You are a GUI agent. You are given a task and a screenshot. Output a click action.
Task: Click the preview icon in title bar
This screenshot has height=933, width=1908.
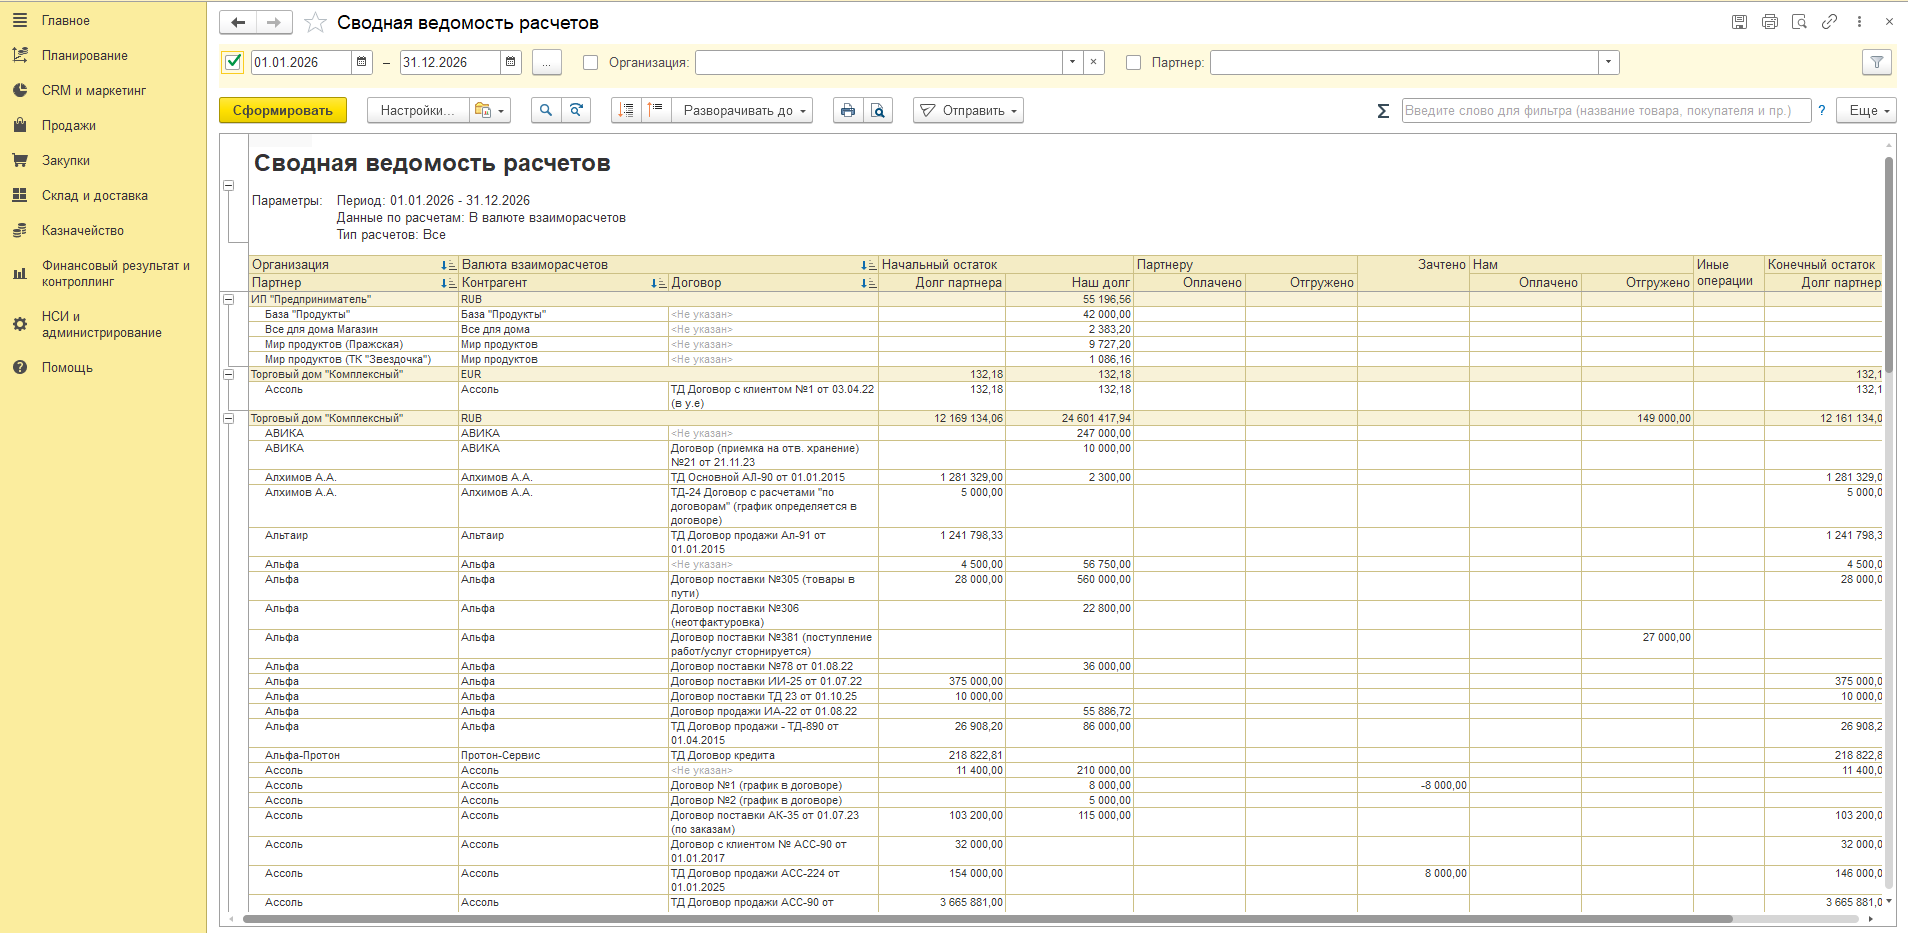(1800, 22)
